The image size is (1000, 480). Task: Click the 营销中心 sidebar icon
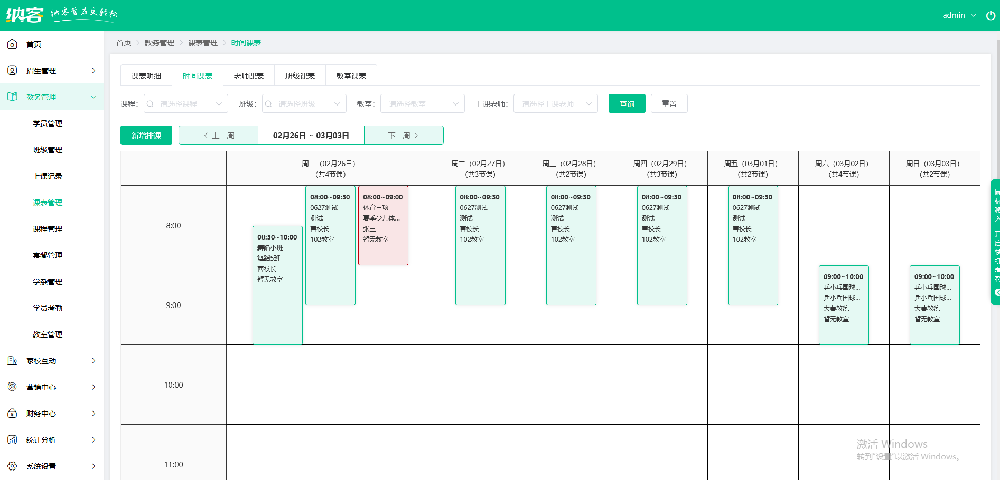click(11, 387)
